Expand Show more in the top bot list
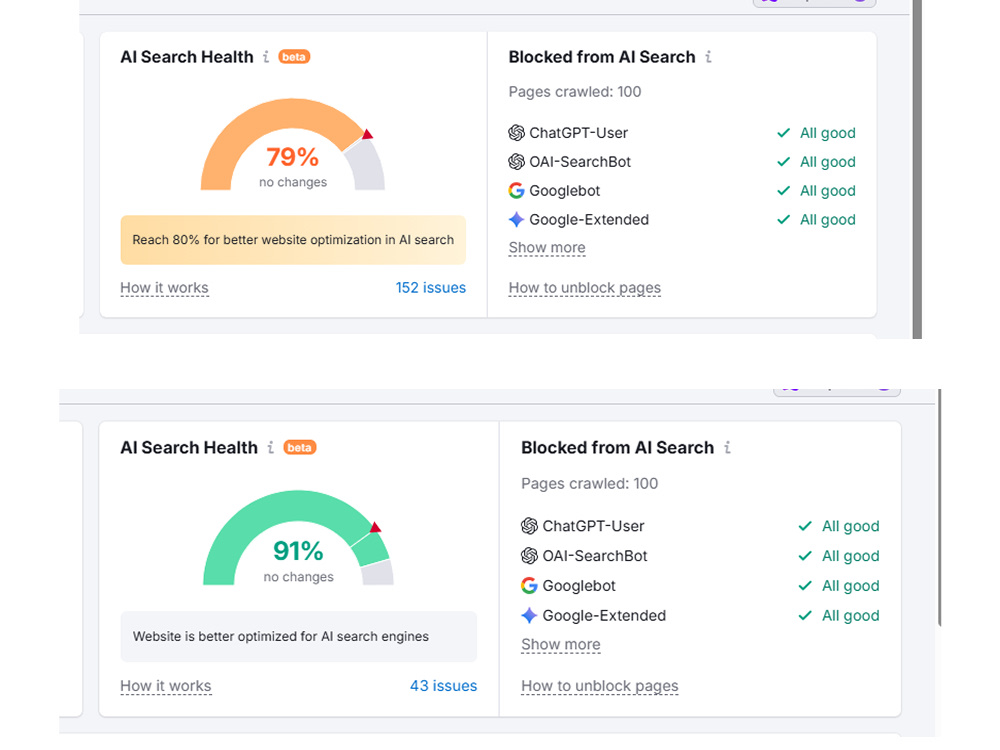 coord(547,247)
